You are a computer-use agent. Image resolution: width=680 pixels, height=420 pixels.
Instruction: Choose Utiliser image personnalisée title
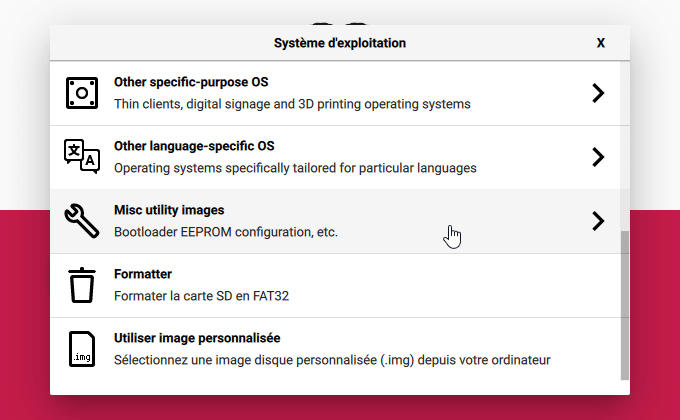197,338
